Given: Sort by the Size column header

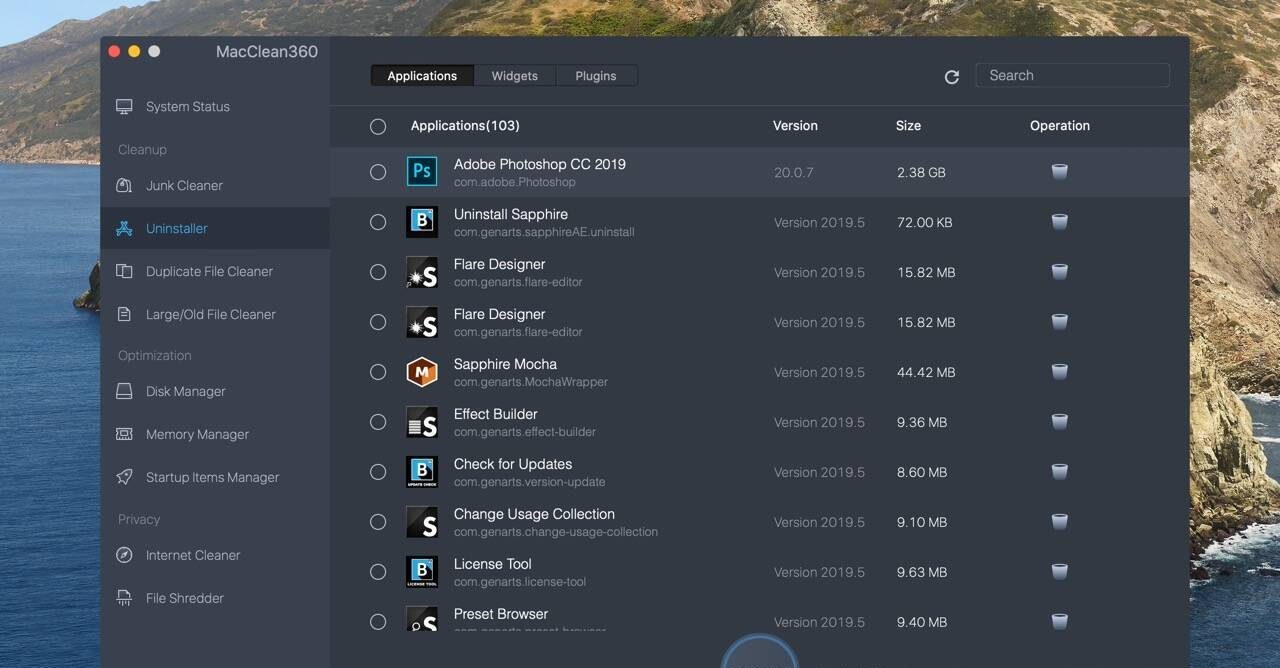Looking at the screenshot, I should pos(908,126).
